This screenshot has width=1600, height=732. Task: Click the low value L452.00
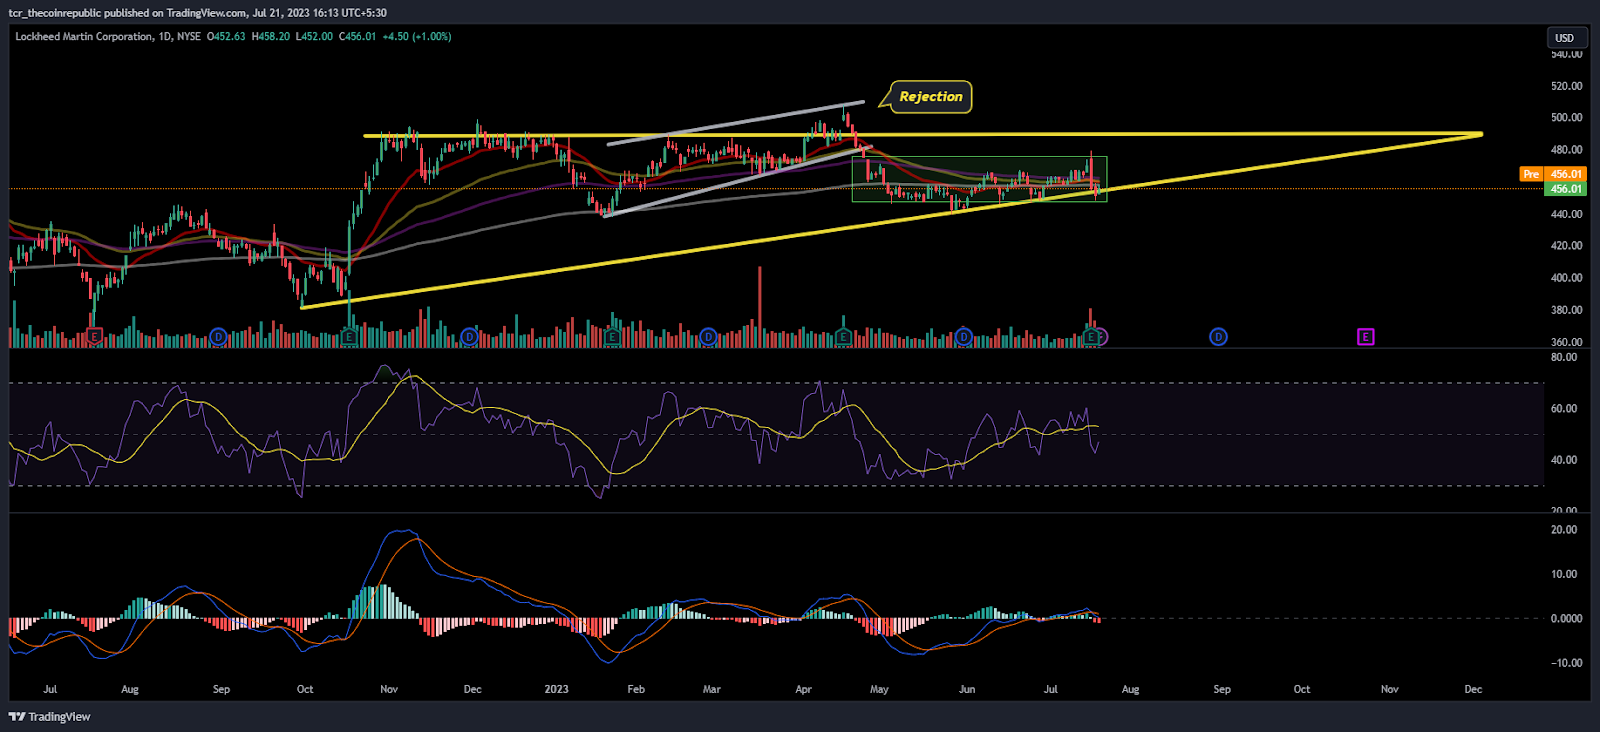coord(314,37)
